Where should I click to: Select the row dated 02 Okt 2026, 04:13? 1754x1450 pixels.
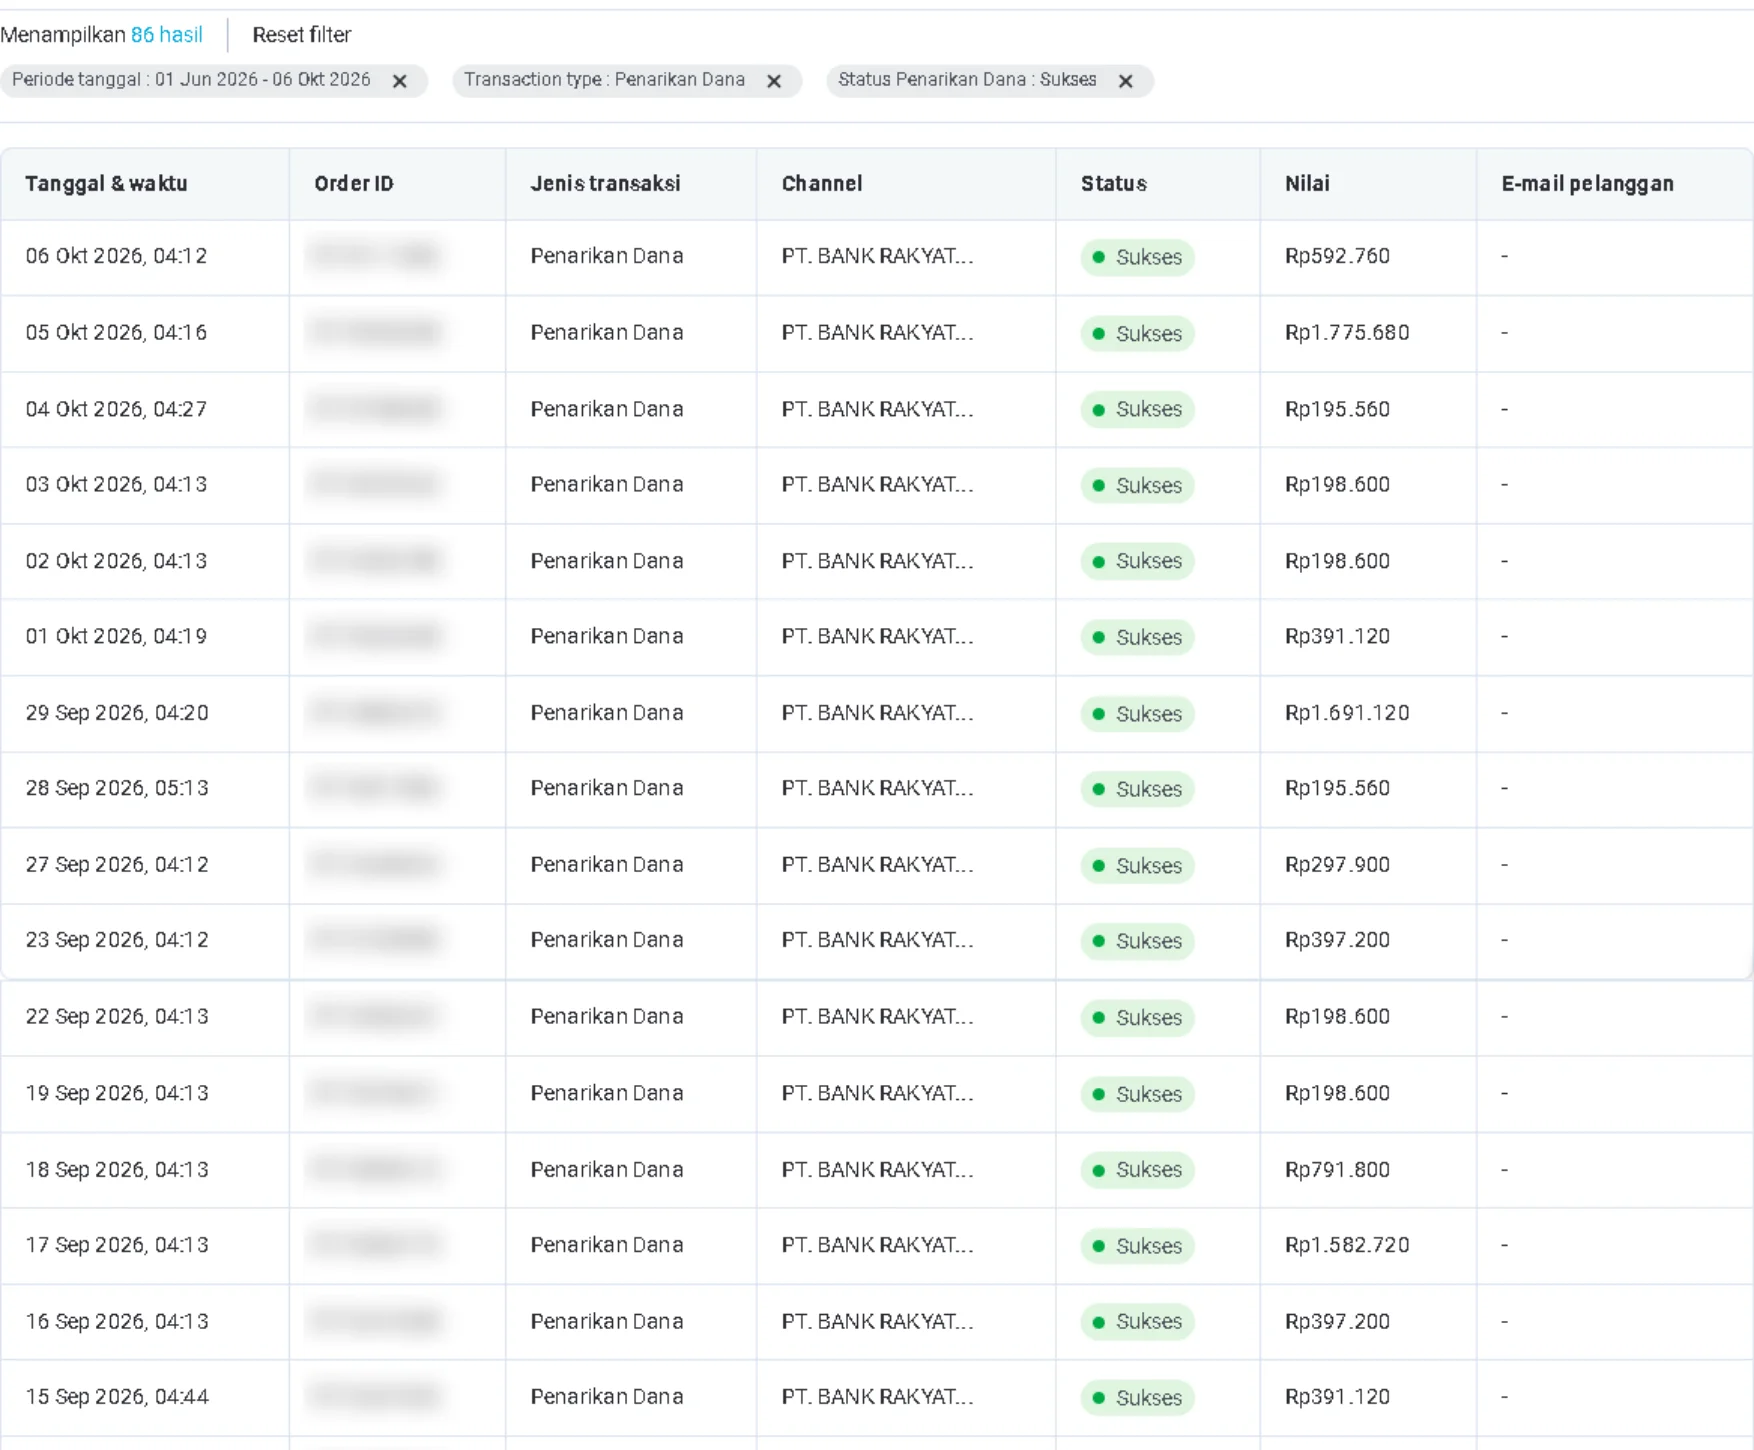876,561
